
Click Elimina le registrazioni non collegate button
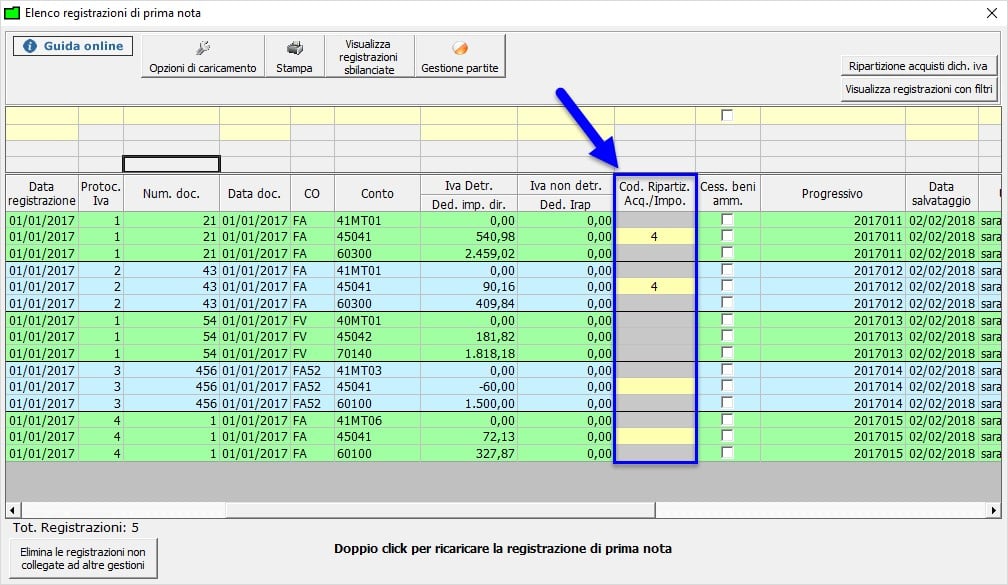point(83,559)
